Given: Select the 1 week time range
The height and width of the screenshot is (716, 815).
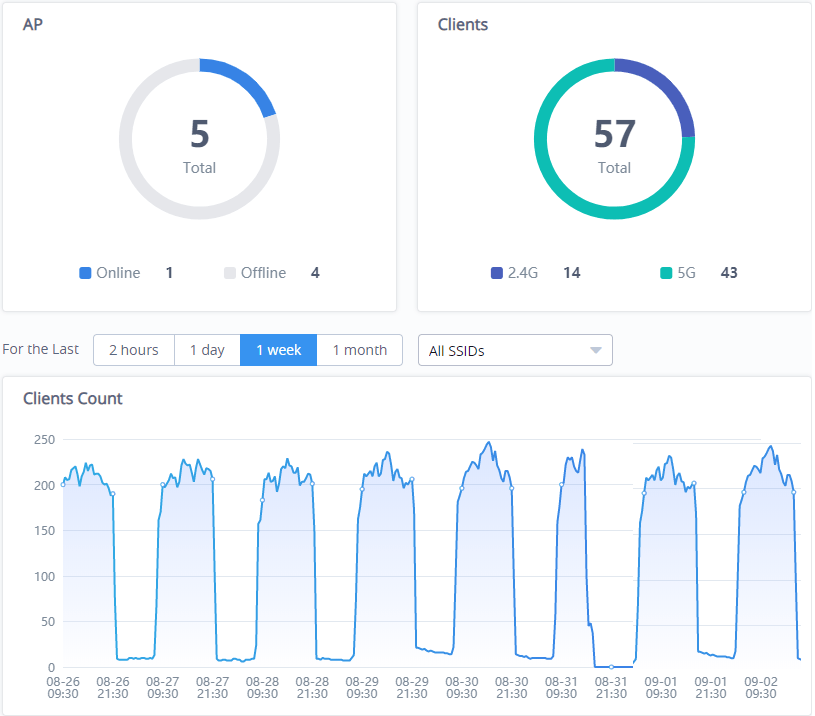Looking at the screenshot, I should [278, 350].
